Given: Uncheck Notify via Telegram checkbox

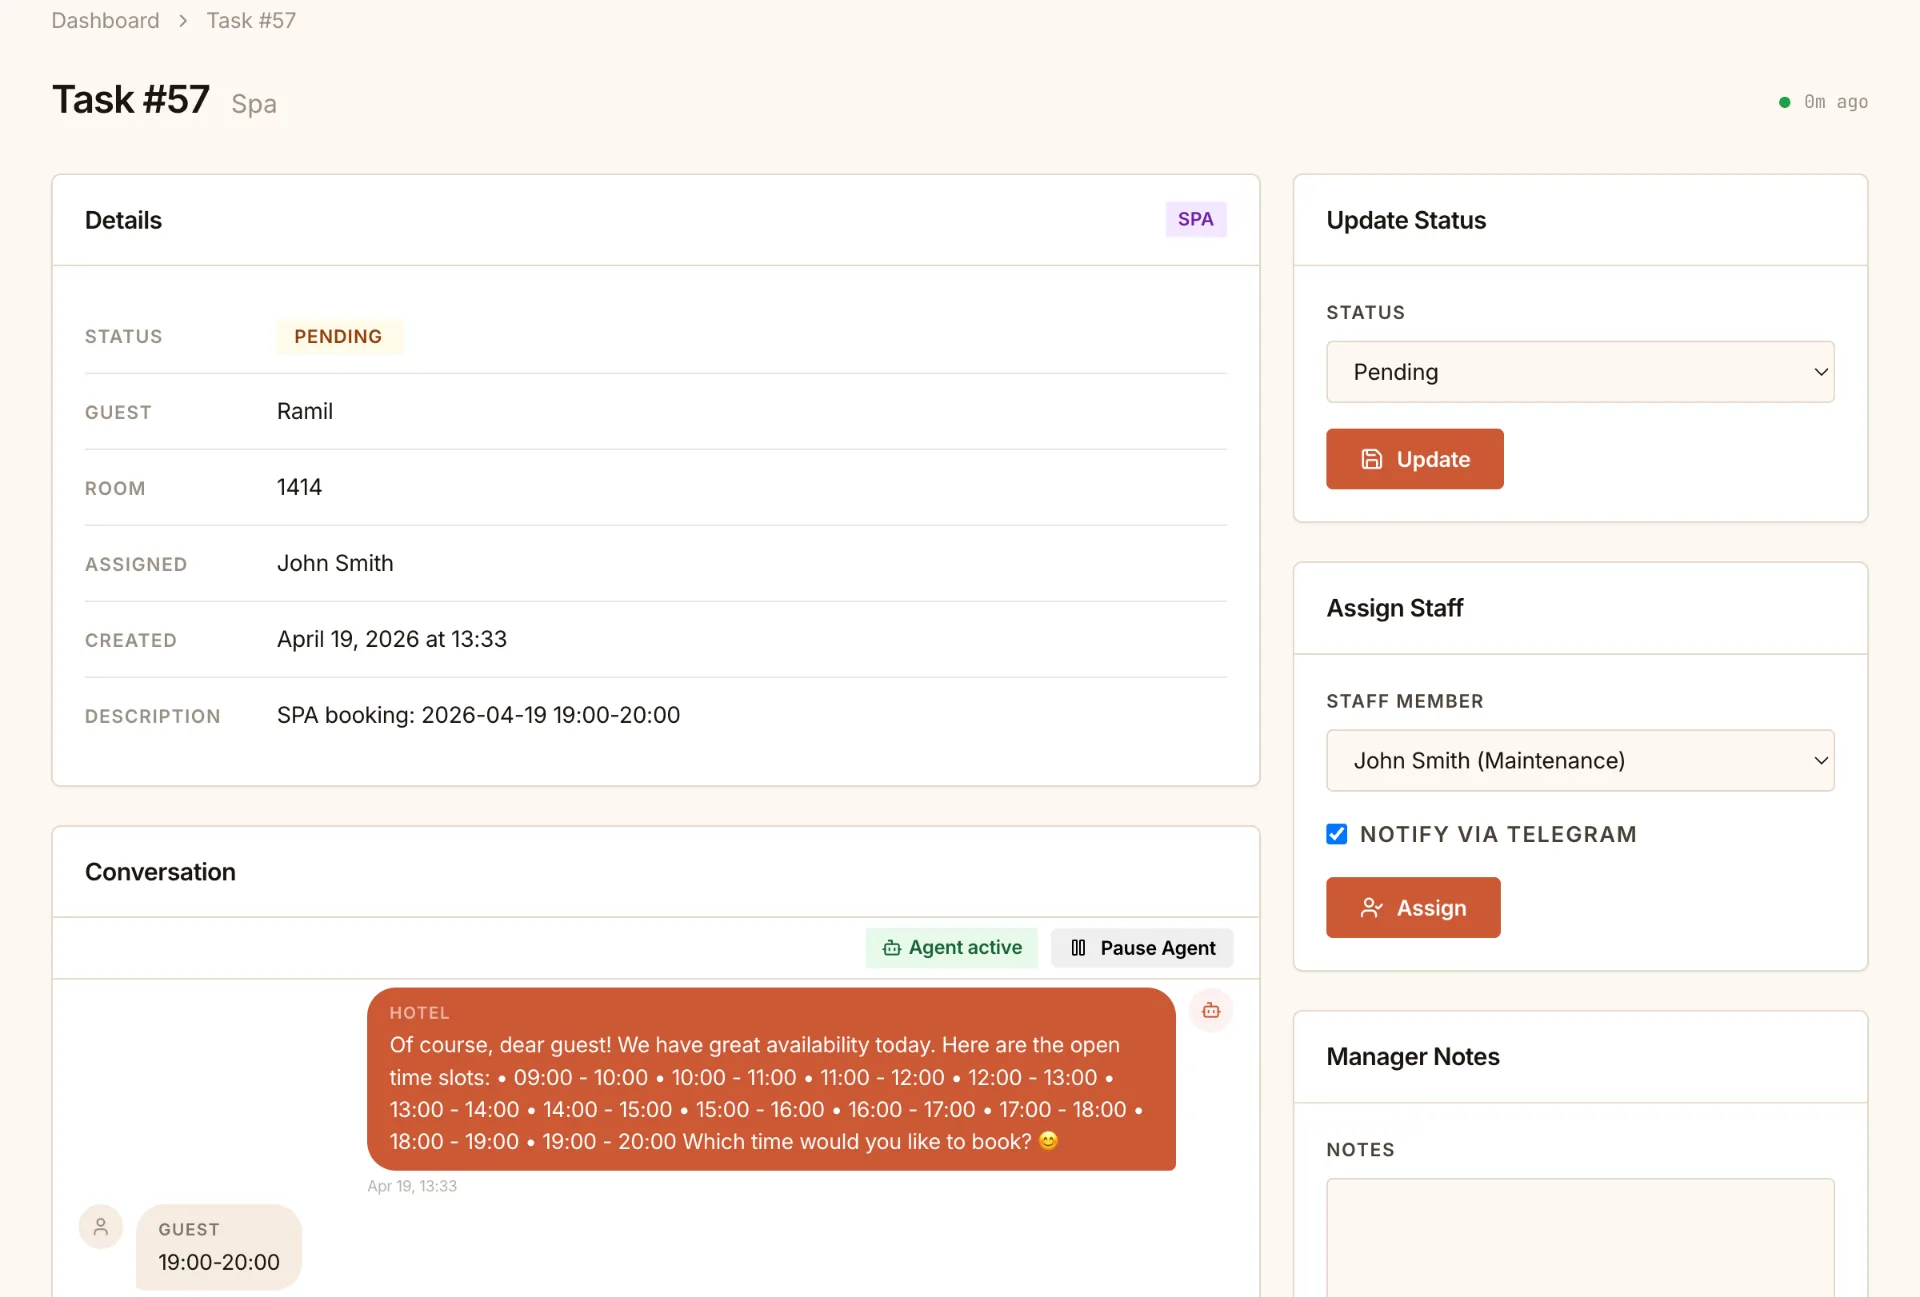Looking at the screenshot, I should (1336, 834).
